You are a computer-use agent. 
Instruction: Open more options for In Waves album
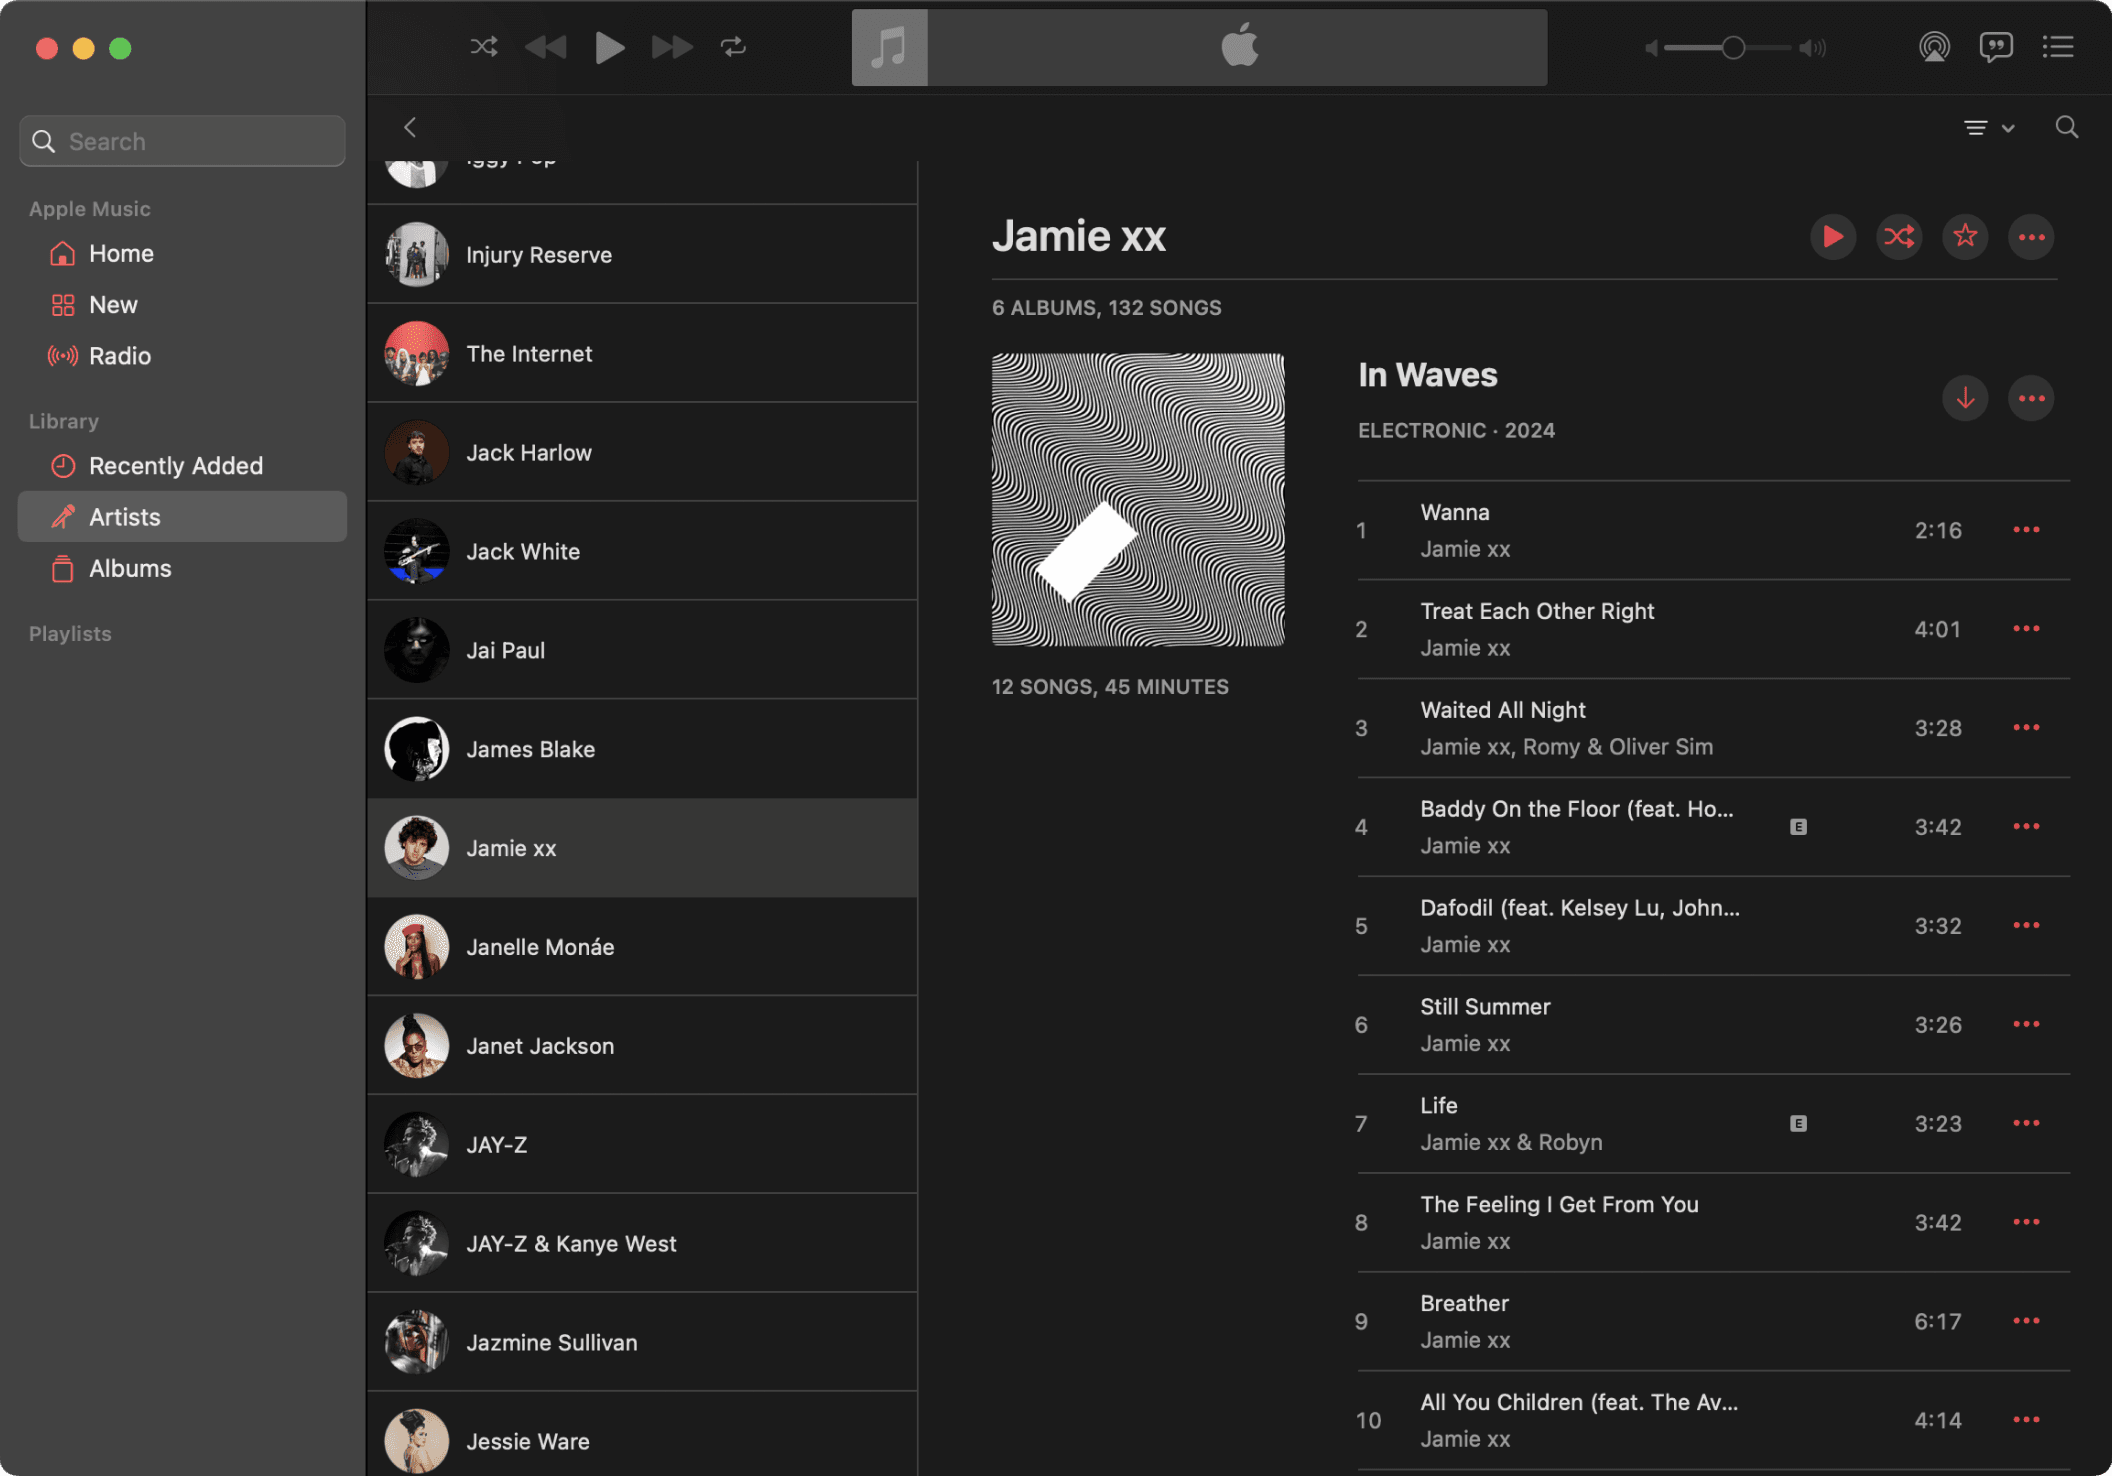coord(2030,398)
